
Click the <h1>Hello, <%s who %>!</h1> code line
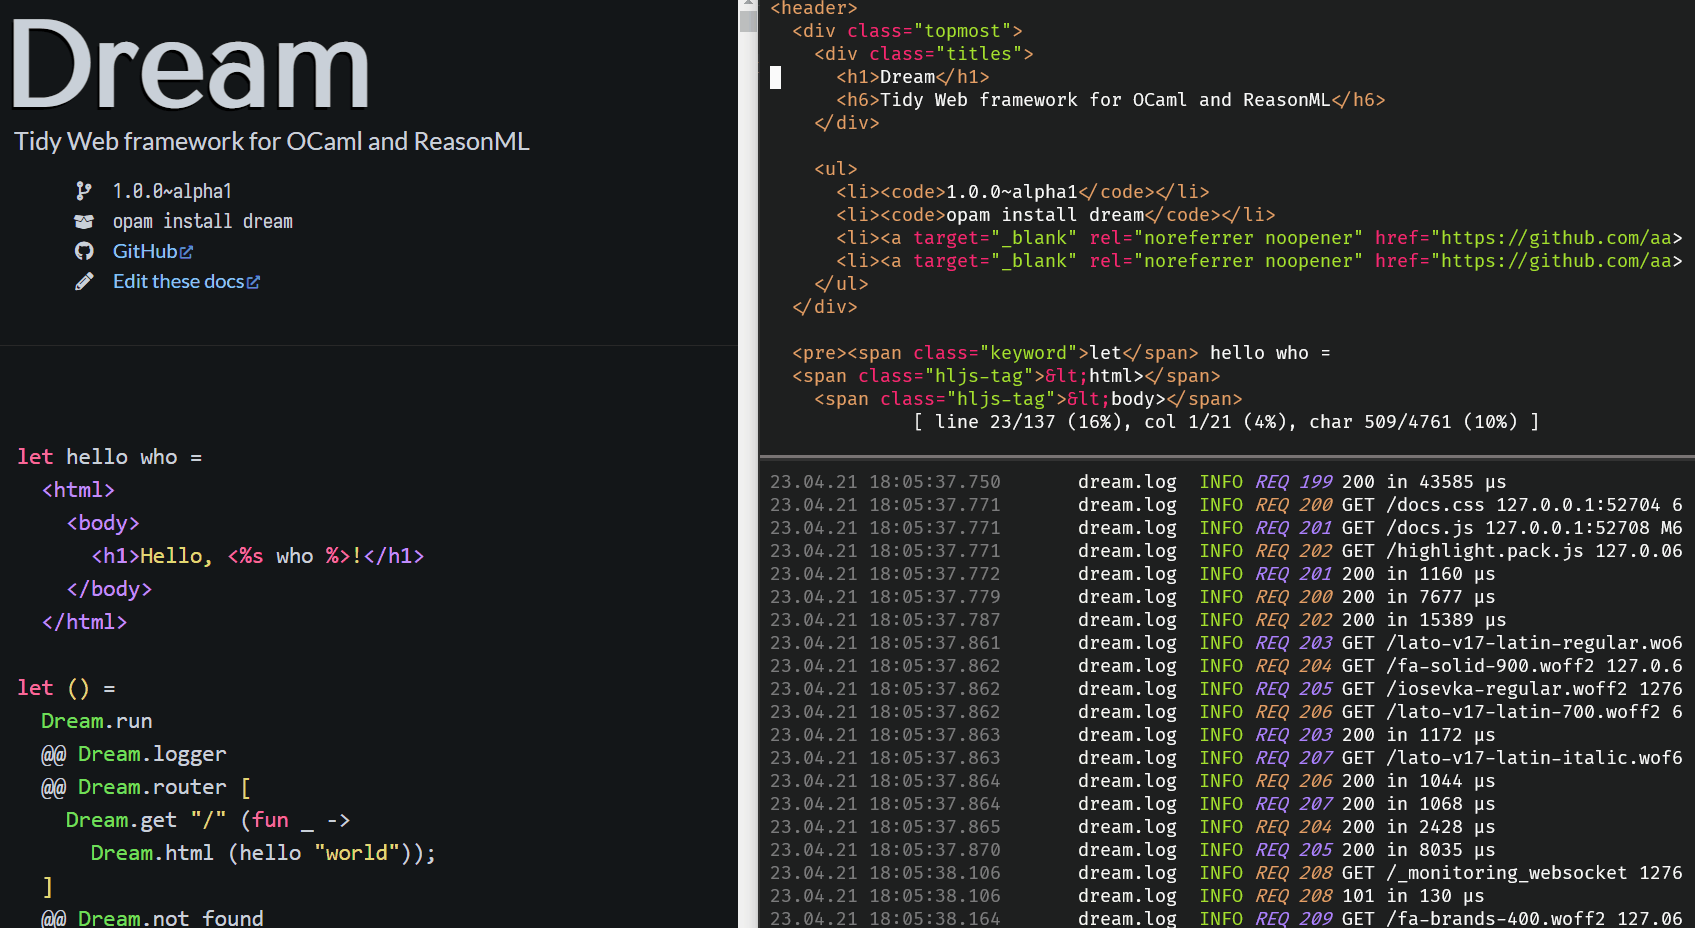[x=258, y=556]
